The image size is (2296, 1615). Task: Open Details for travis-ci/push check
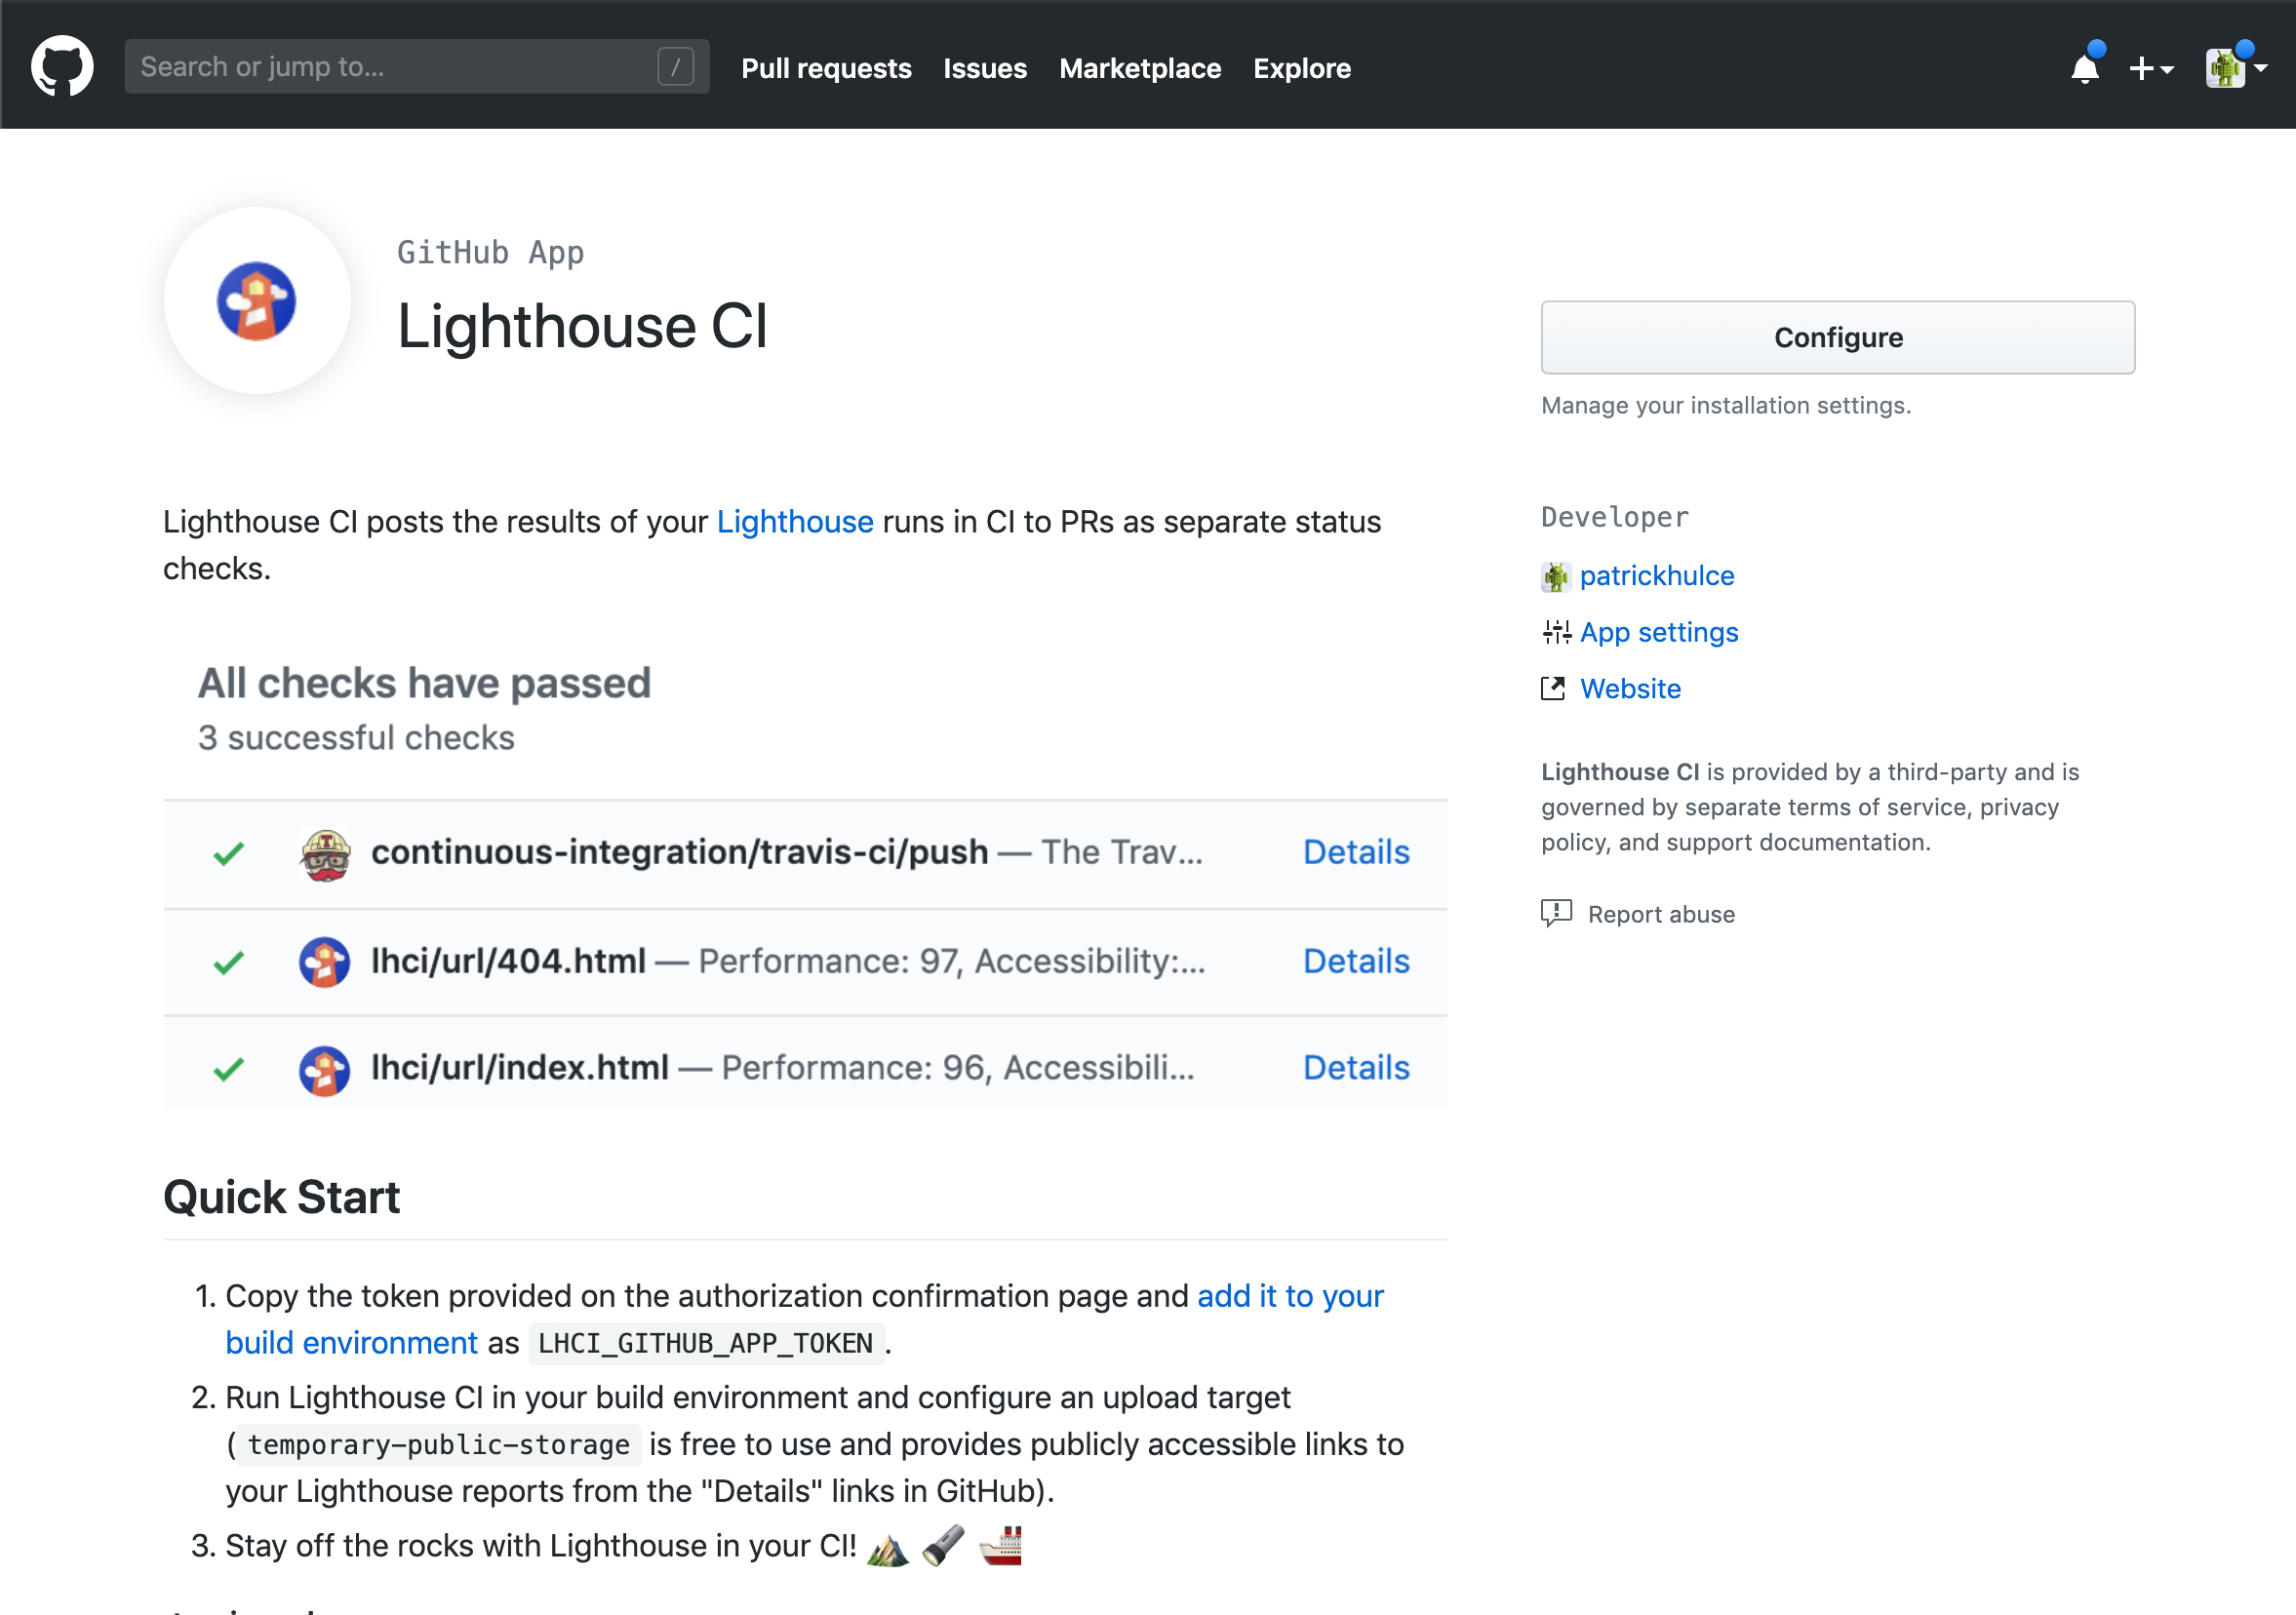1356,852
